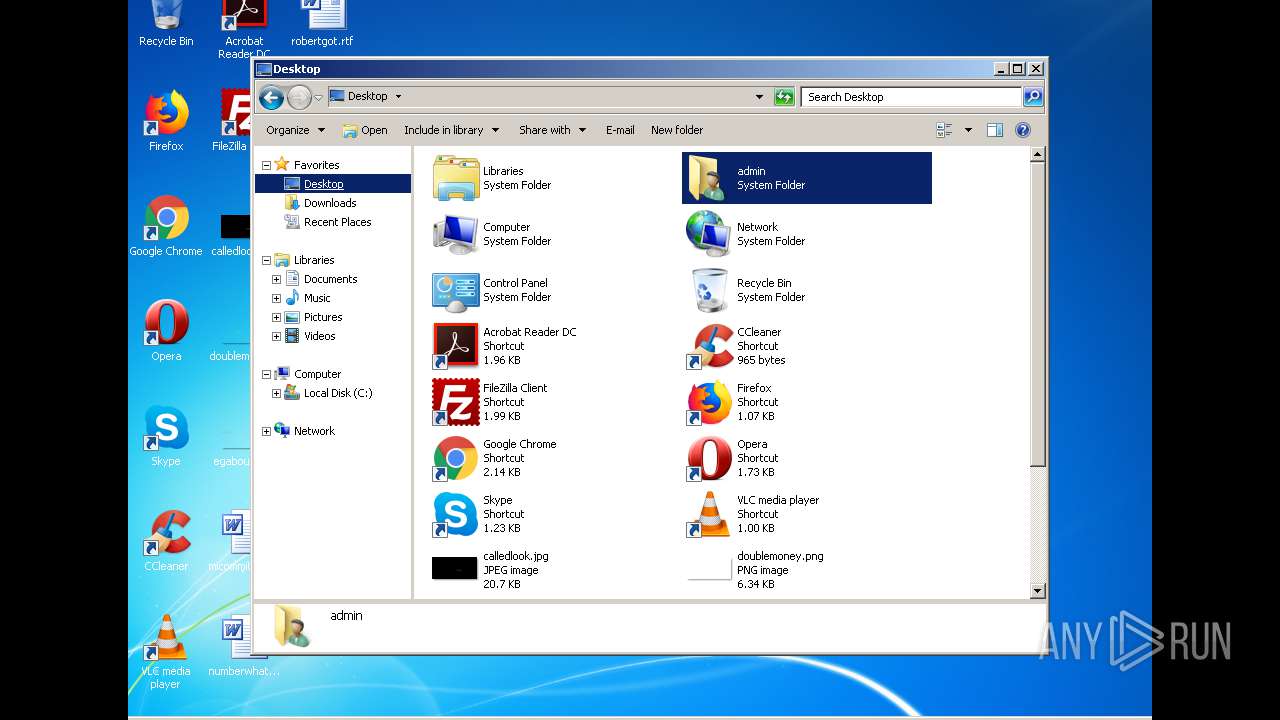Collapse the Libraries tree node
1280x720 pixels.
click(x=267, y=260)
